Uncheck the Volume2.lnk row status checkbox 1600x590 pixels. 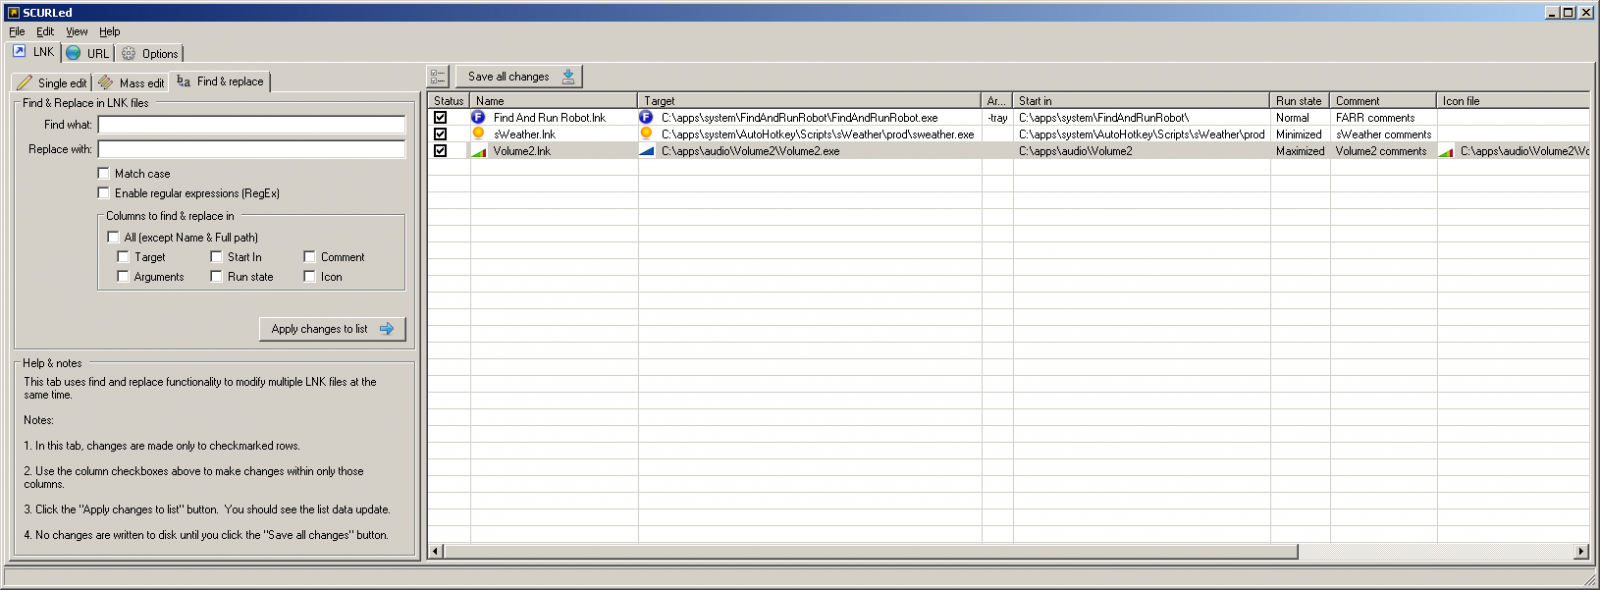[x=440, y=151]
